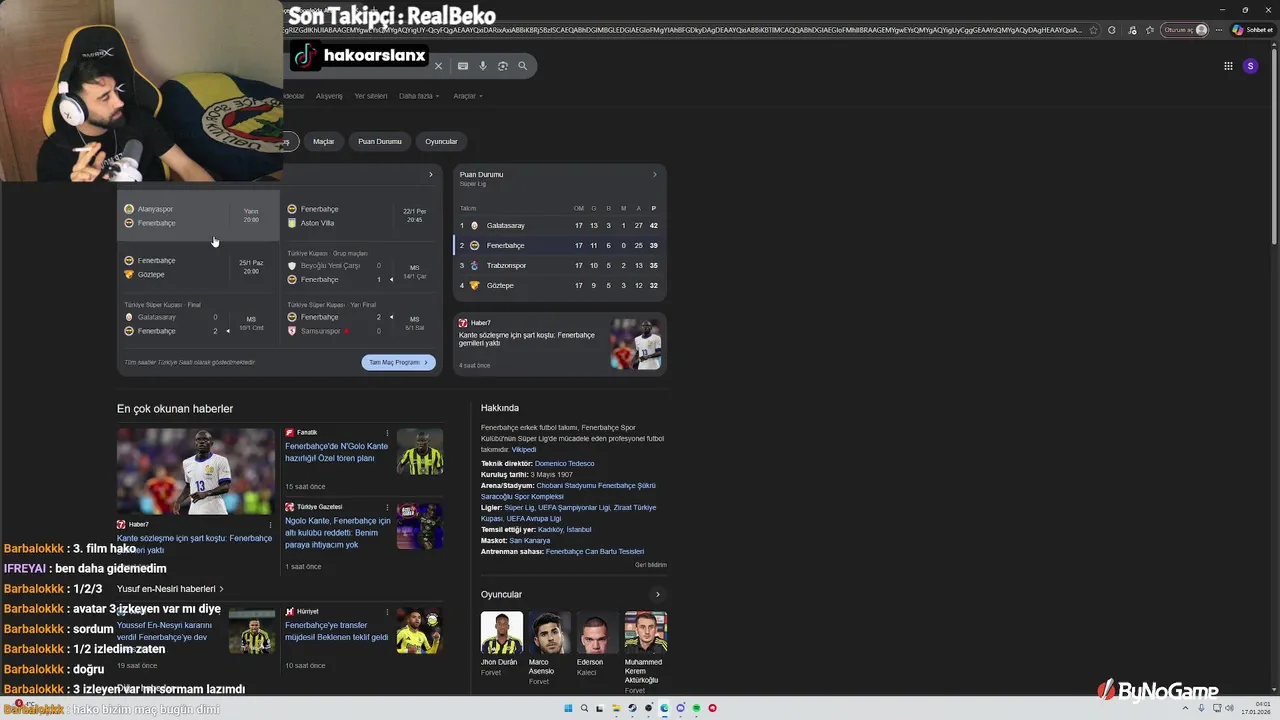Bookmark the page with the star icon
Screen dimensions: 1280x720
coord(1094,30)
